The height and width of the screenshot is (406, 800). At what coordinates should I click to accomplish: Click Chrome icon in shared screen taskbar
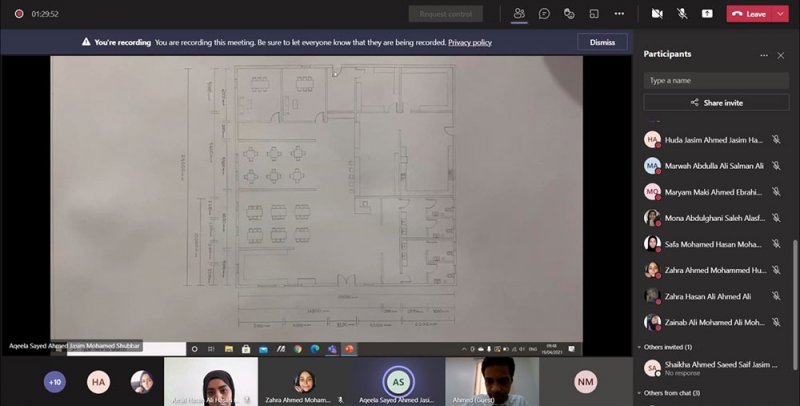297,349
